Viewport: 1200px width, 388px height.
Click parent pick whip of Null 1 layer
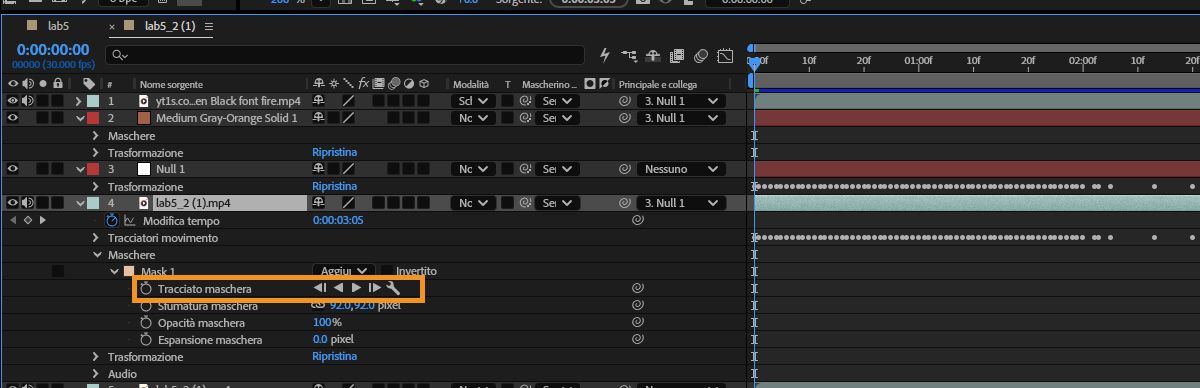tap(626, 169)
